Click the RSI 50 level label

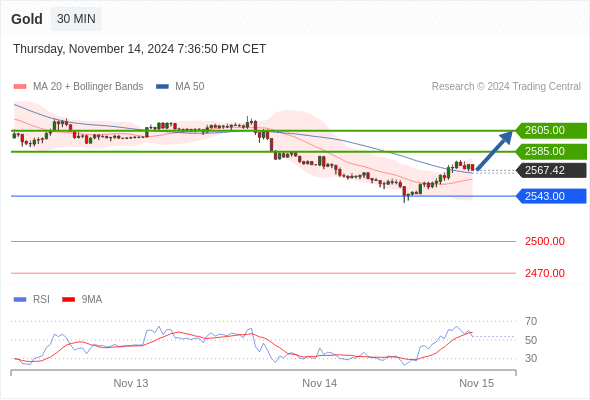[531, 340]
